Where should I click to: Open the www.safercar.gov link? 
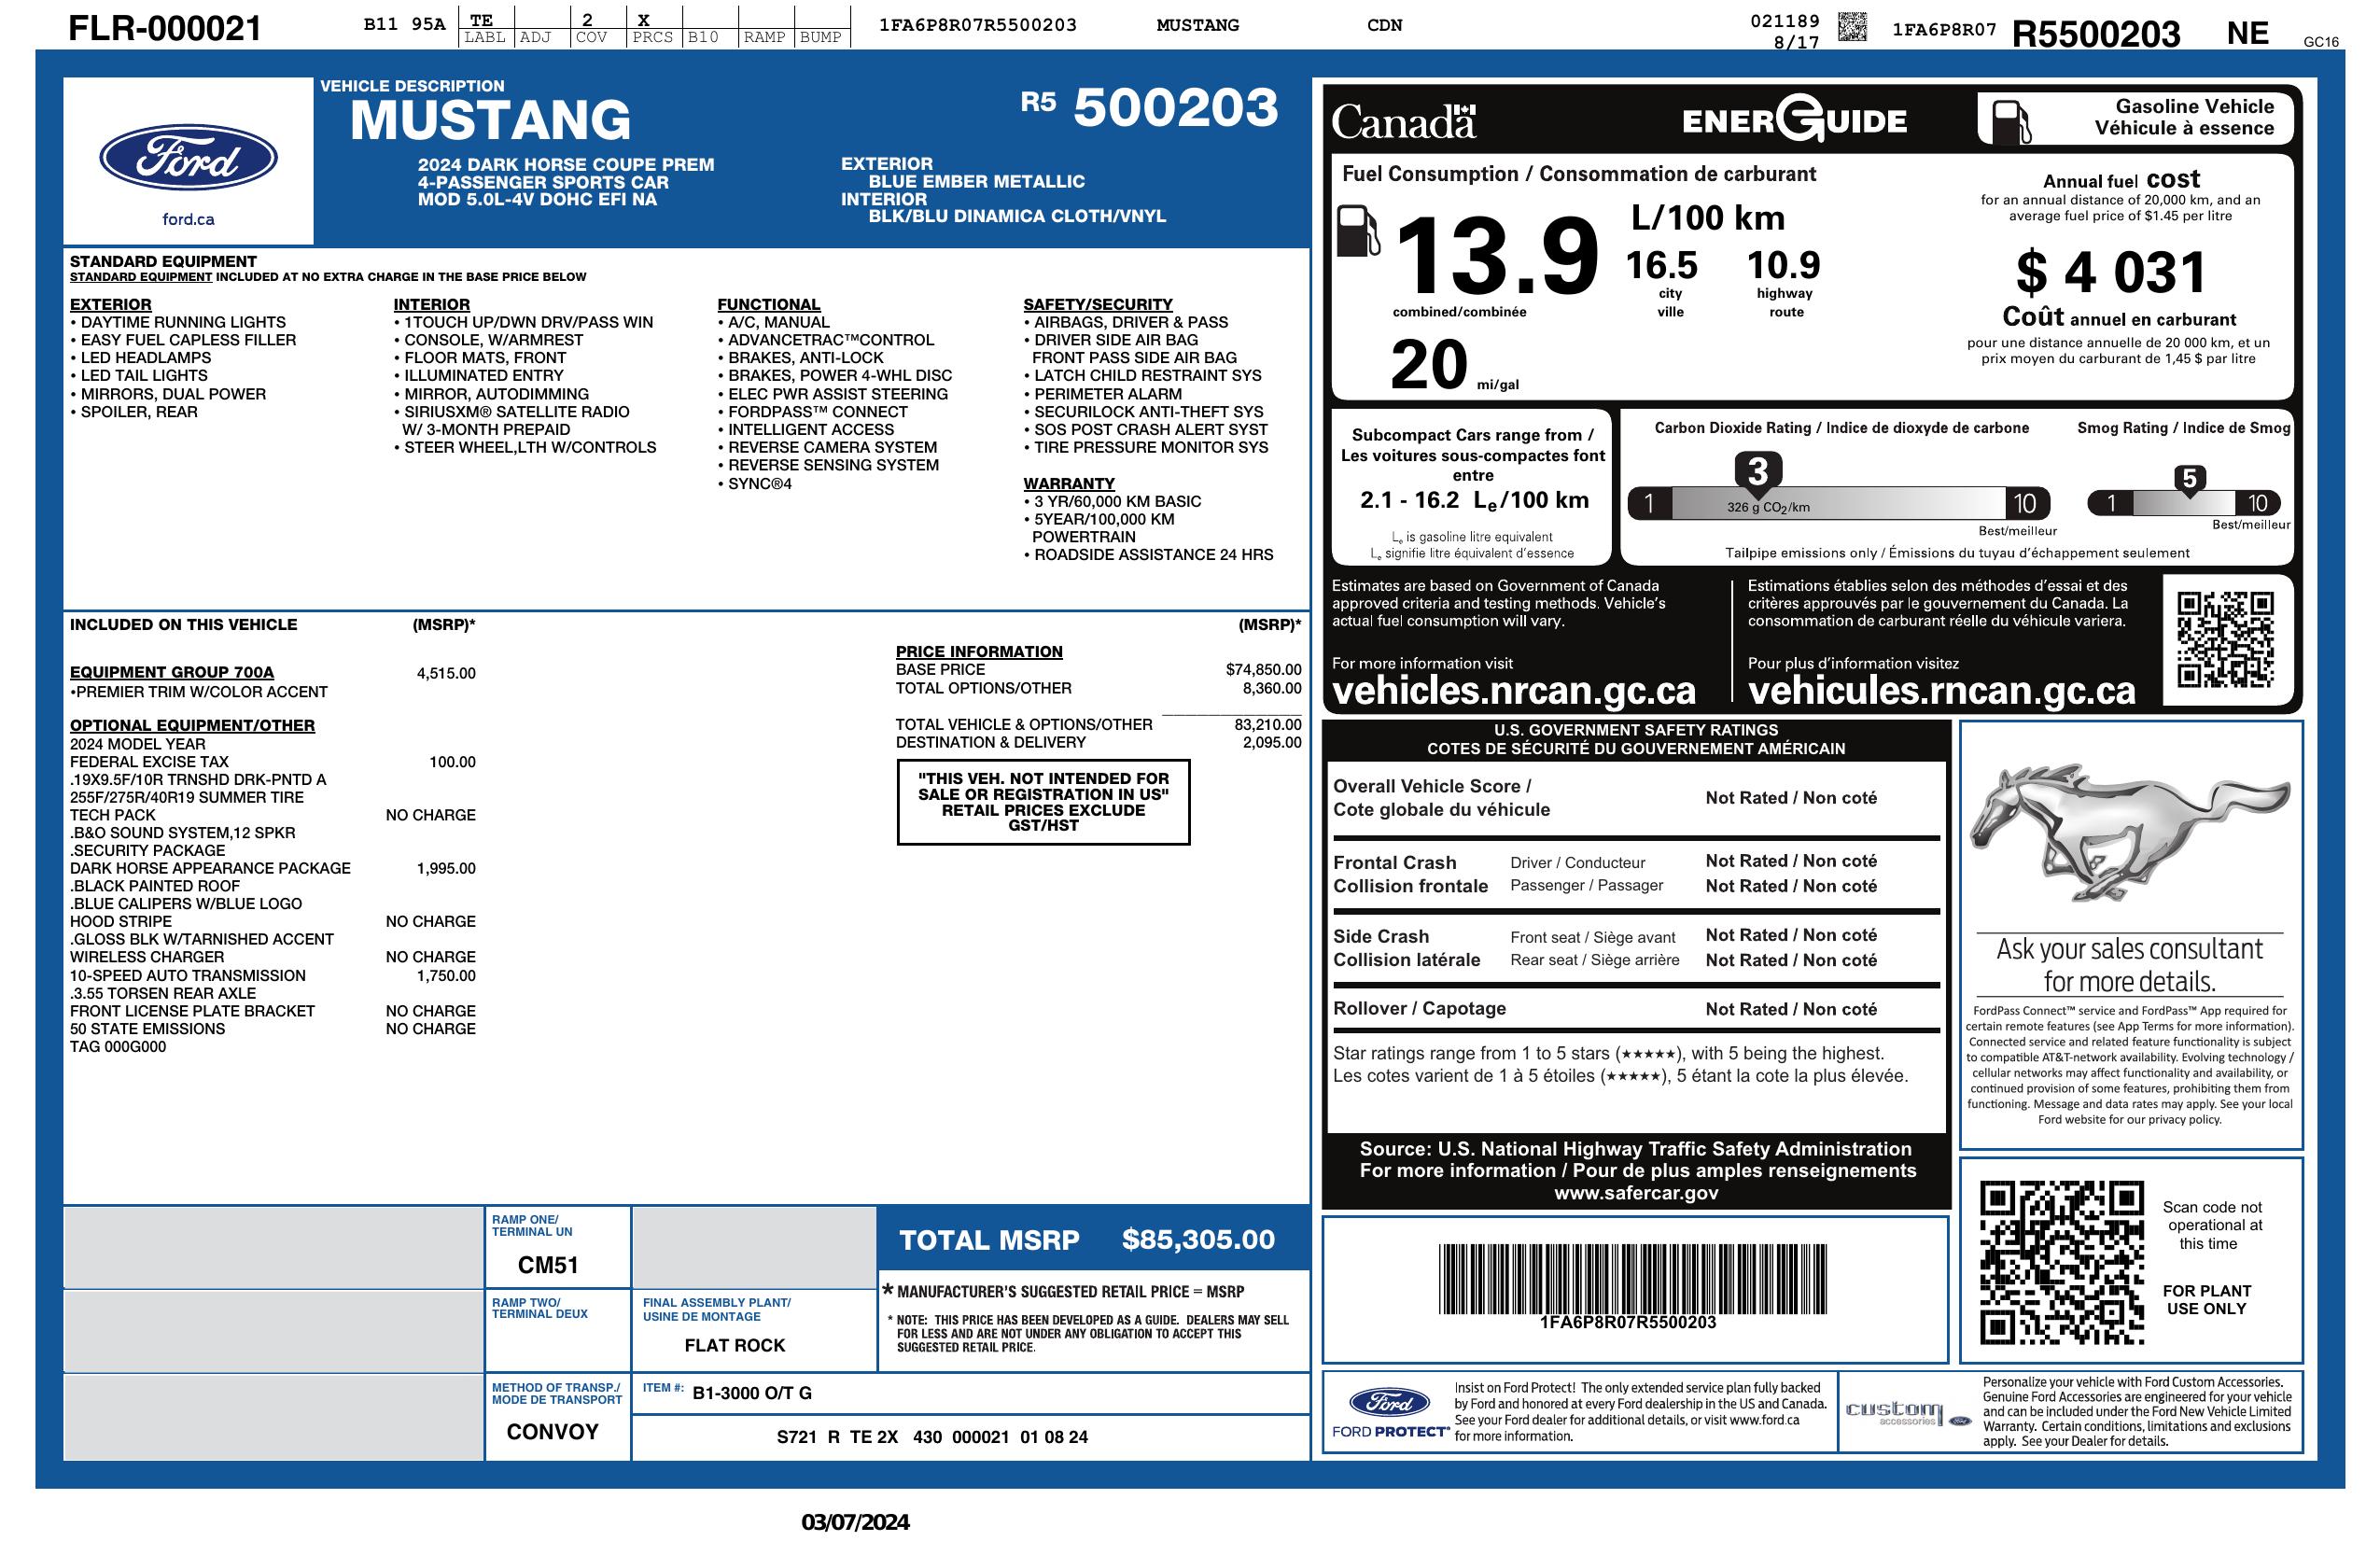click(x=1636, y=1192)
